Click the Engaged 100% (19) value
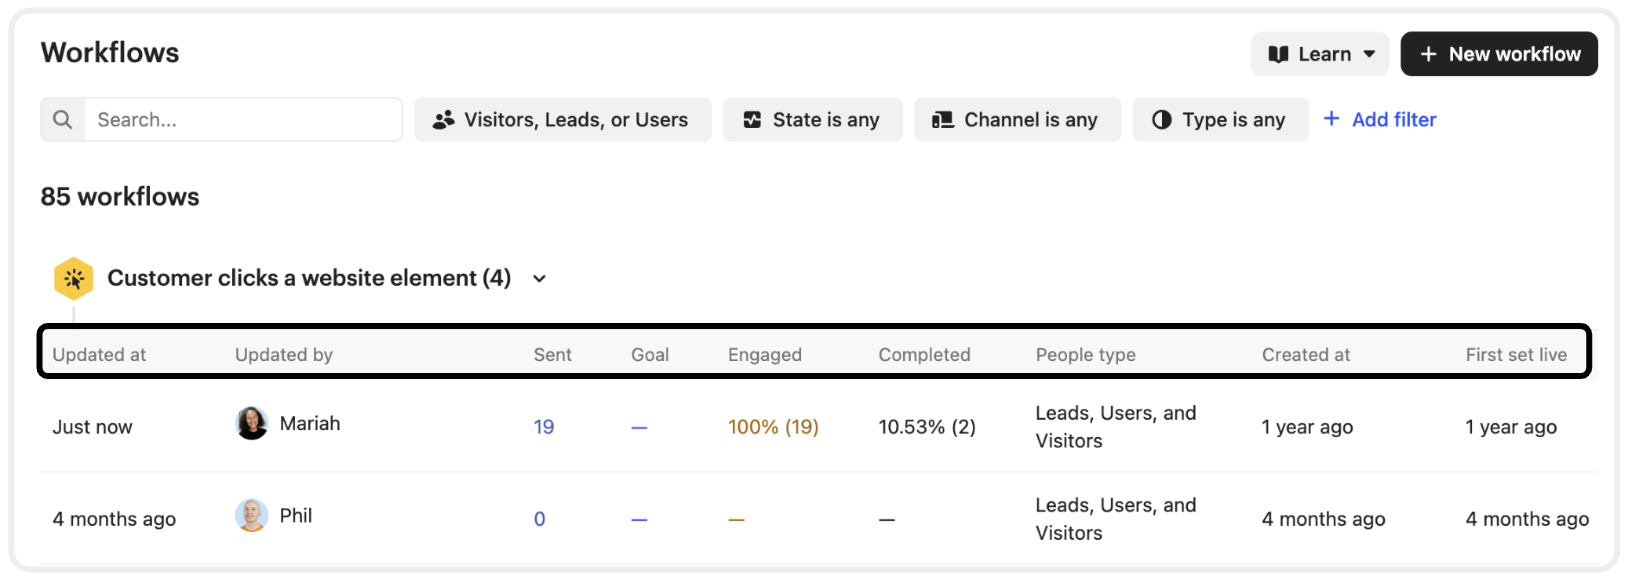 773,427
